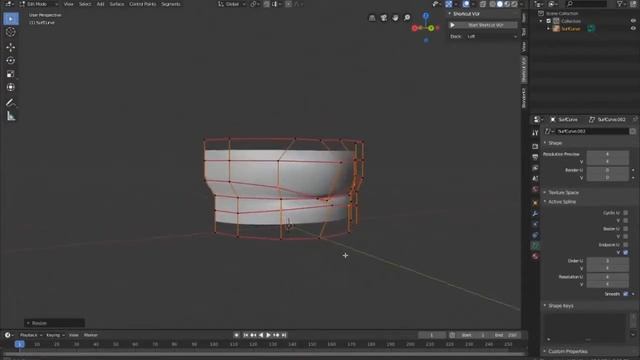Image resolution: width=640 pixels, height=360 pixels.
Task: Open the World properties tab
Action: coord(535,189)
